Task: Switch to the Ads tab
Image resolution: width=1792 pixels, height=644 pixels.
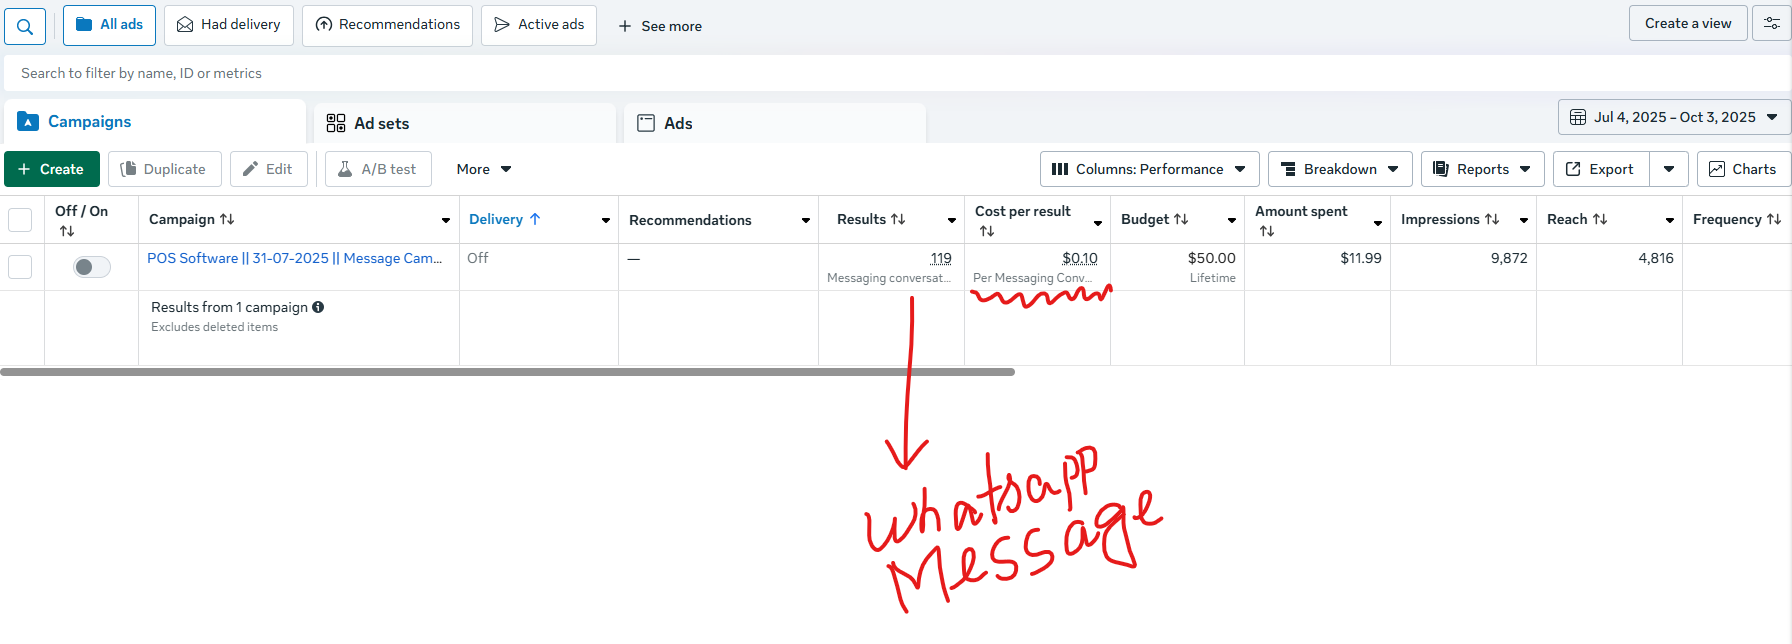Action: click(677, 123)
